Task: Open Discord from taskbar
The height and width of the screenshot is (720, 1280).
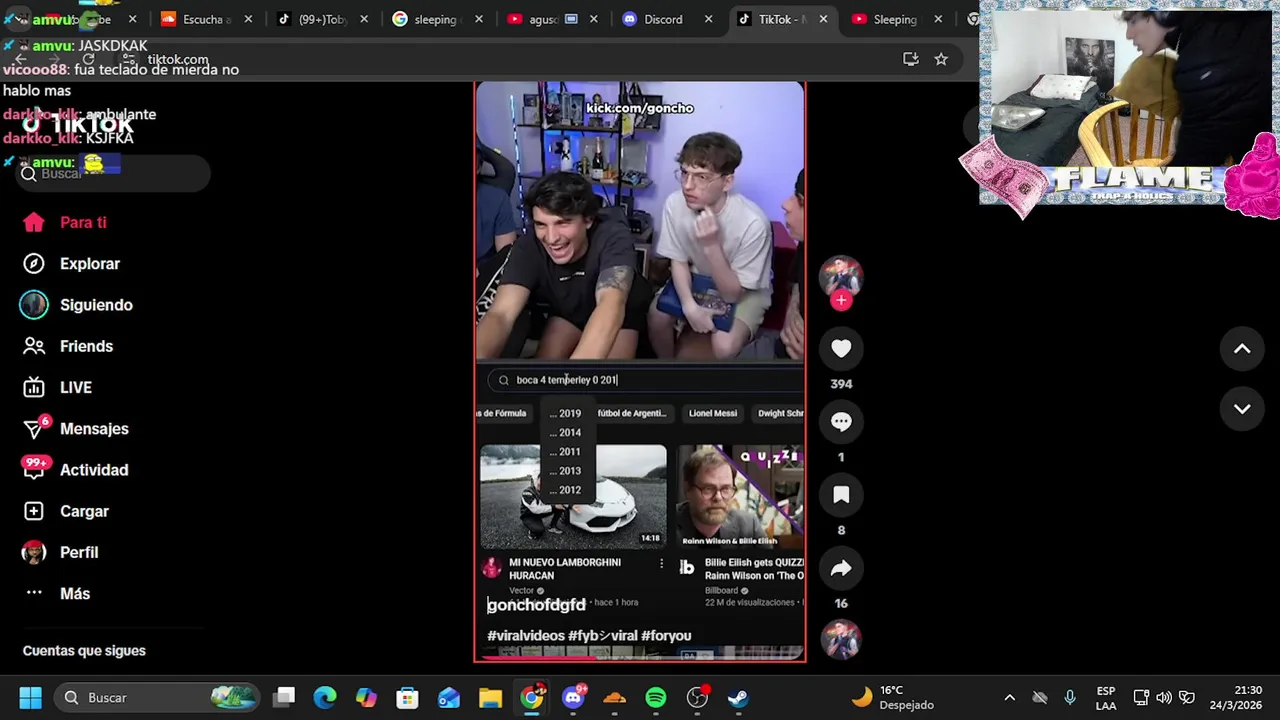Action: click(574, 697)
